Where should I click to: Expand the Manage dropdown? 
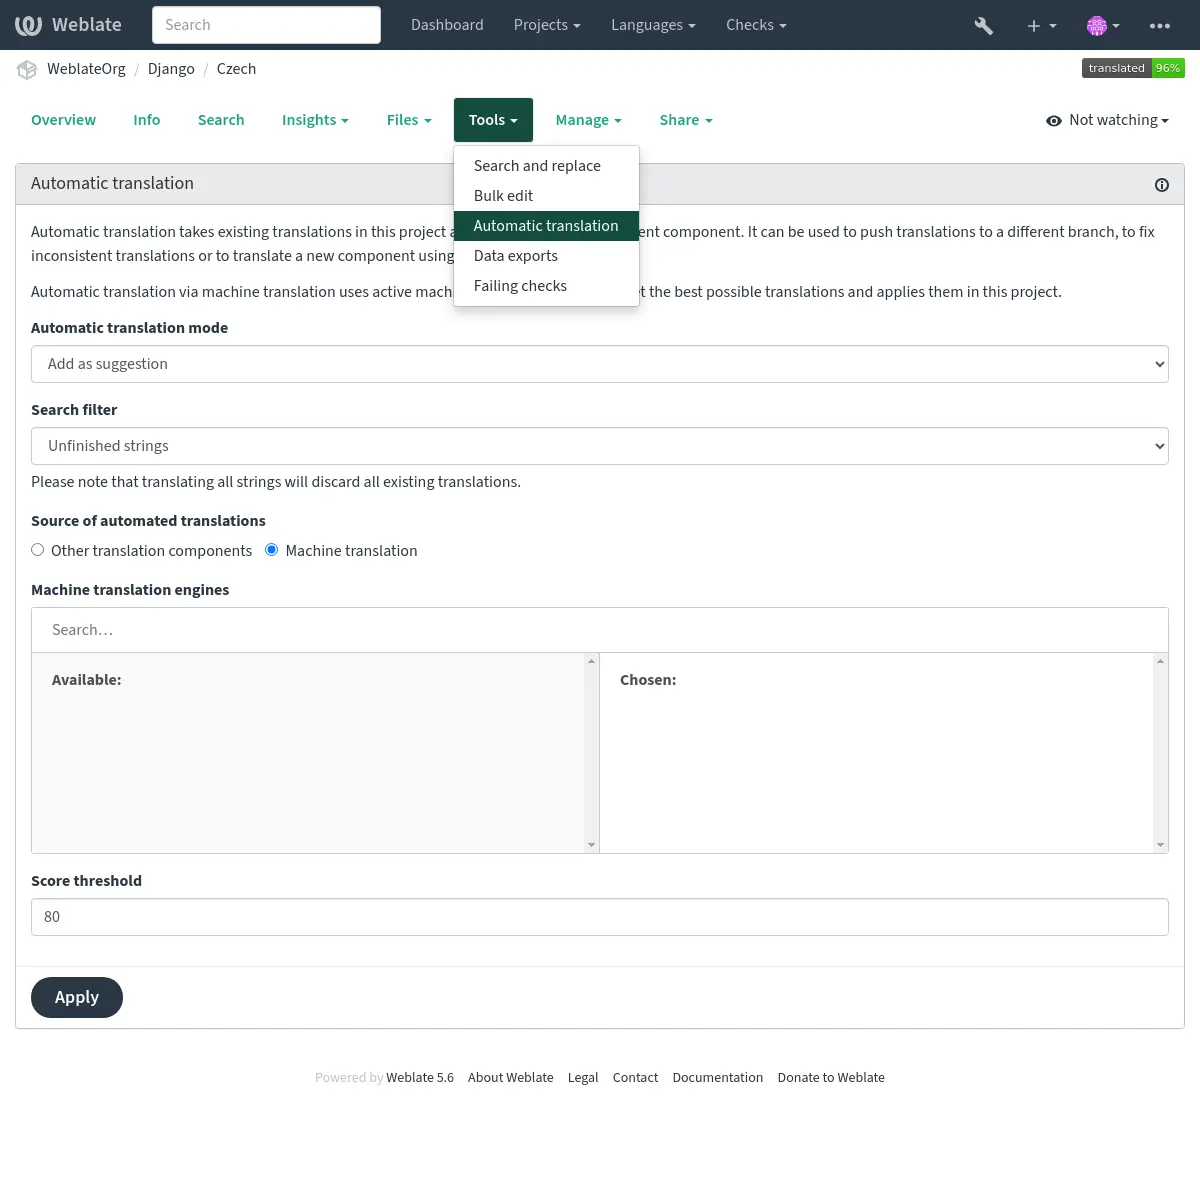point(588,120)
